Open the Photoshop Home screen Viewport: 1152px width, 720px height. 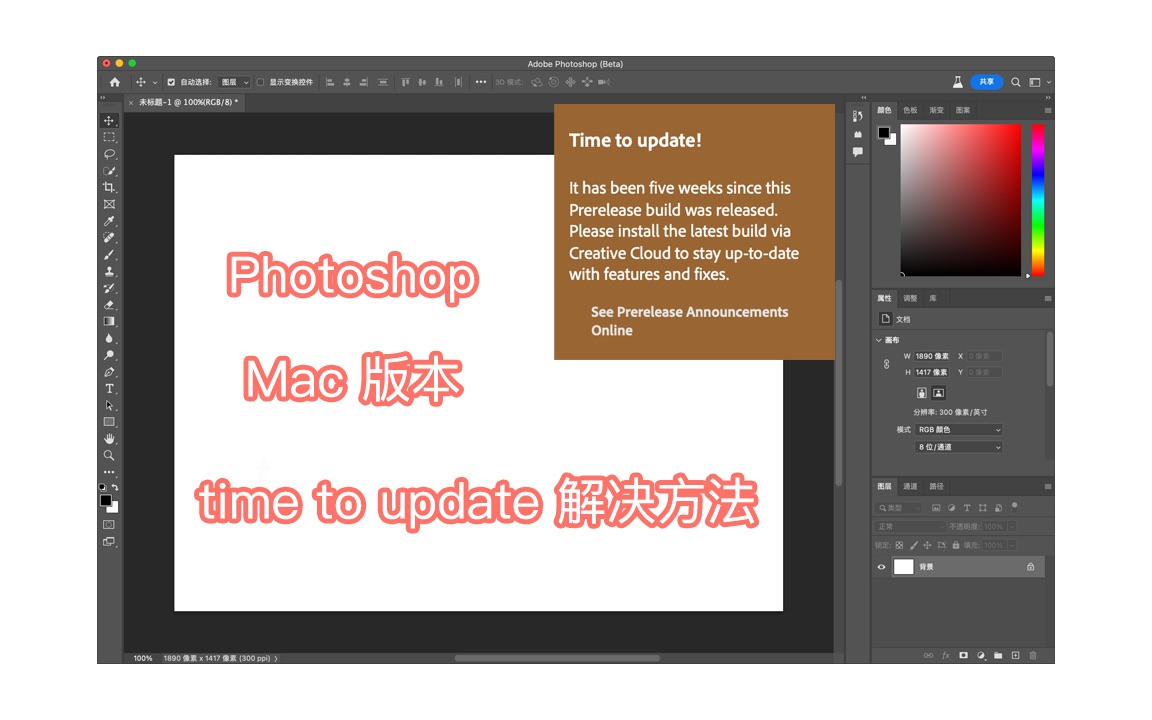113,81
